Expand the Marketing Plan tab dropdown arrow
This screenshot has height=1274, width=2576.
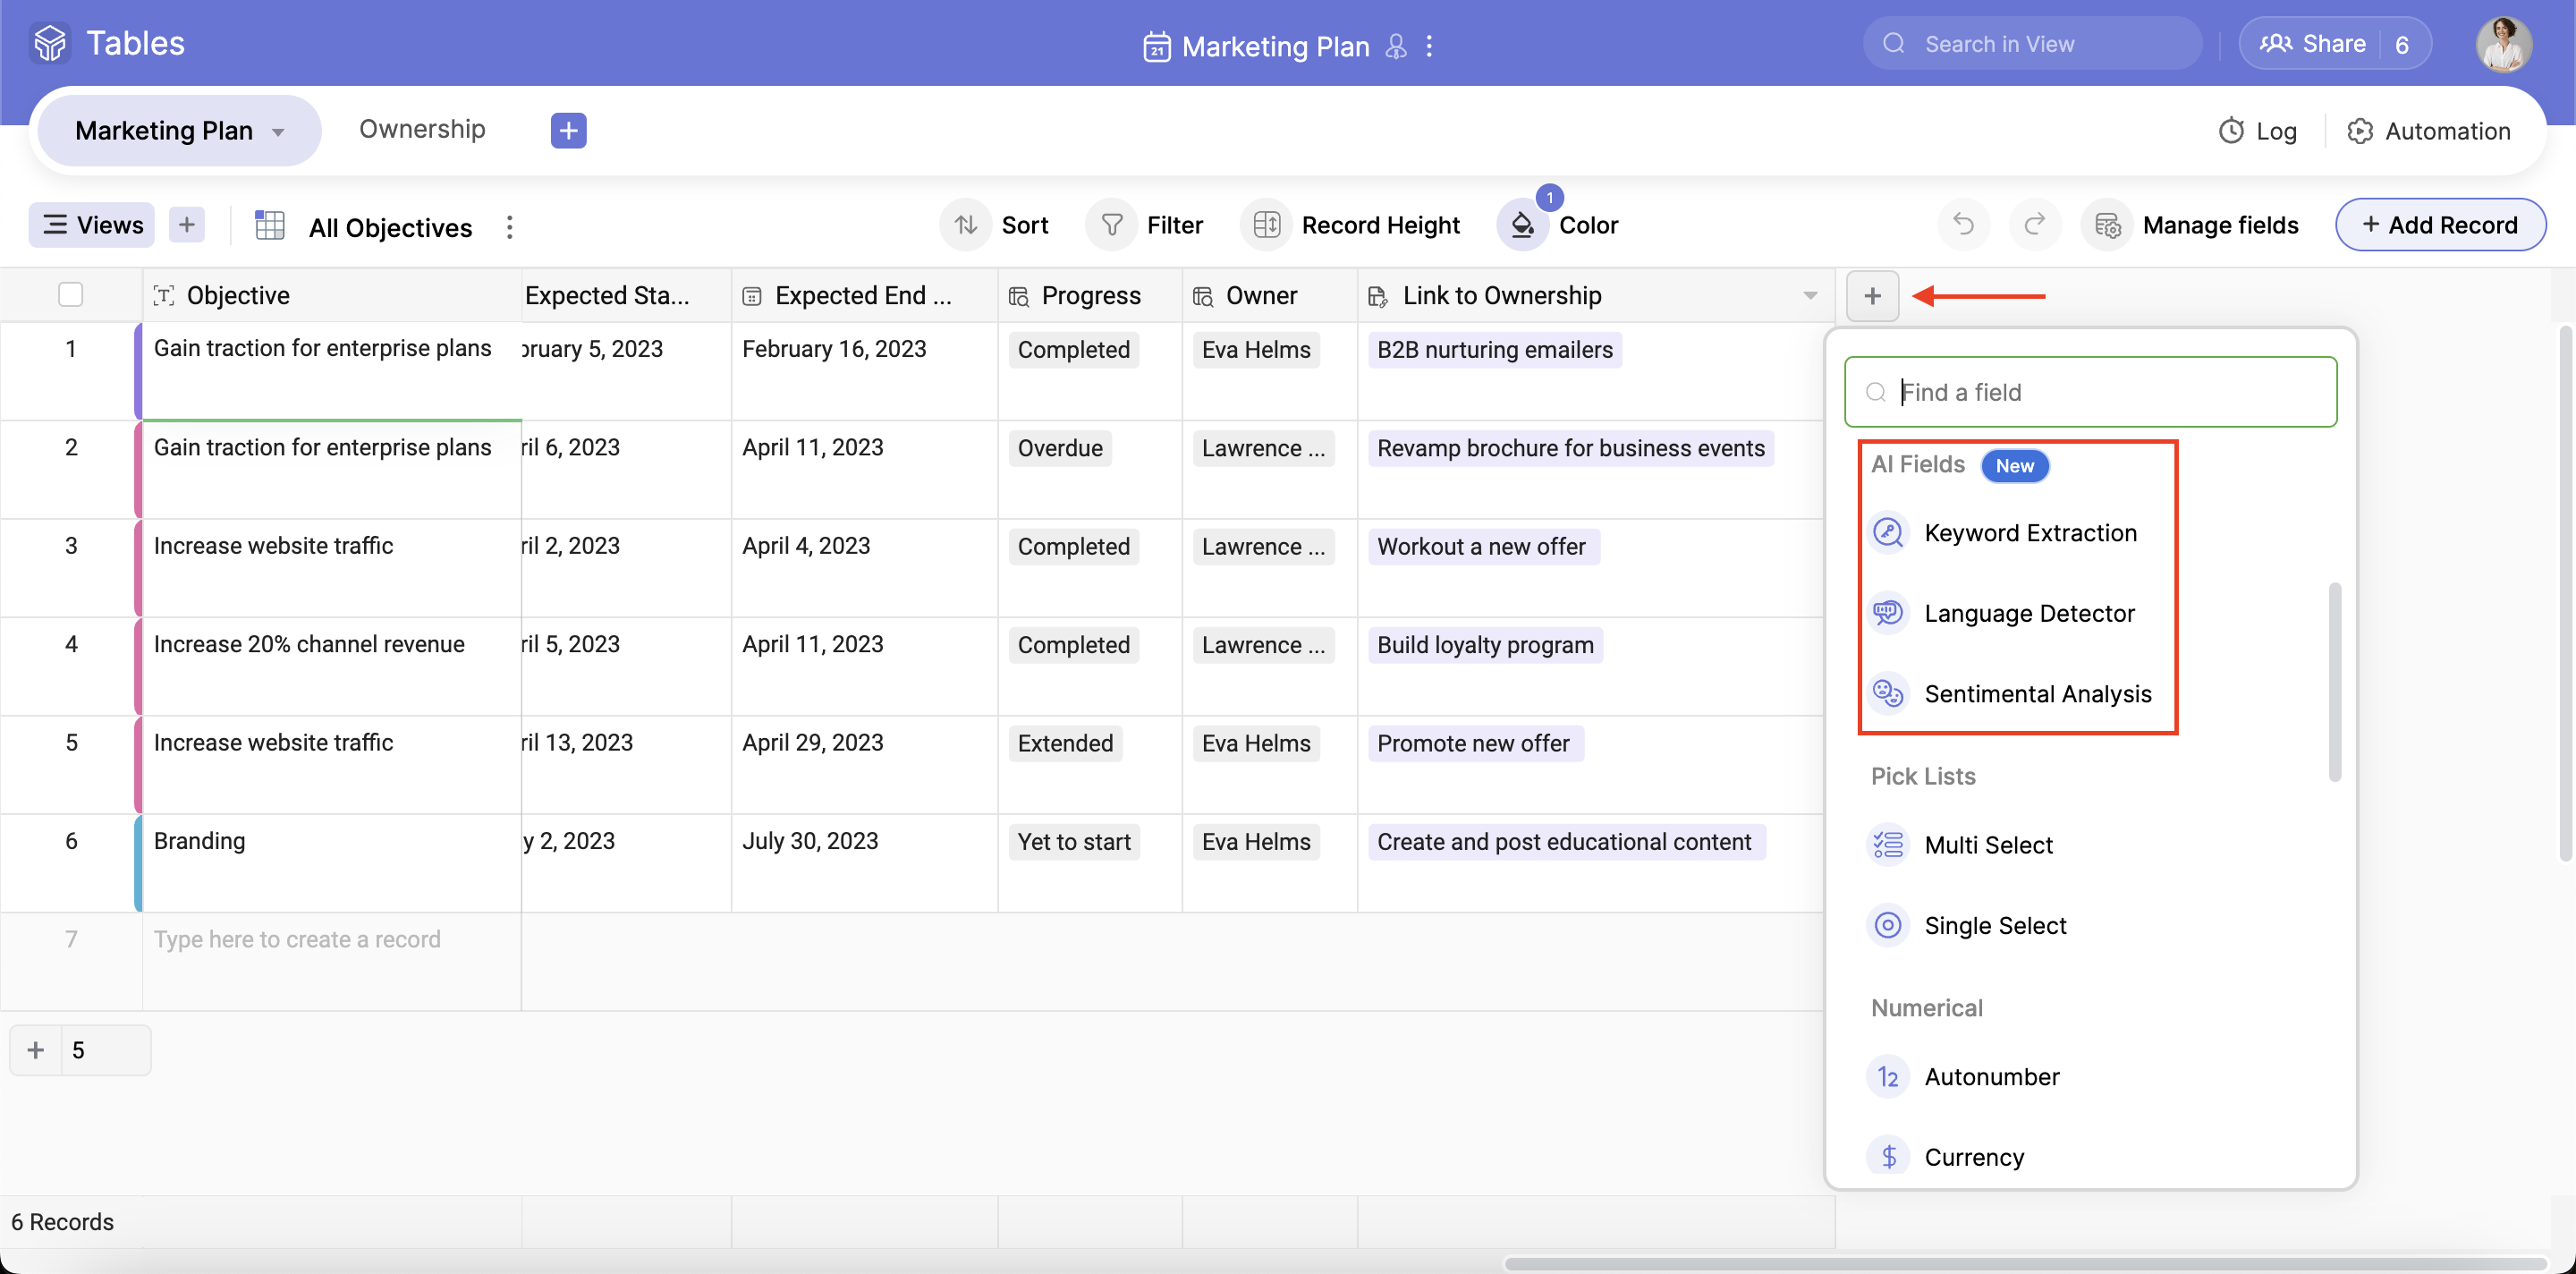(x=279, y=132)
